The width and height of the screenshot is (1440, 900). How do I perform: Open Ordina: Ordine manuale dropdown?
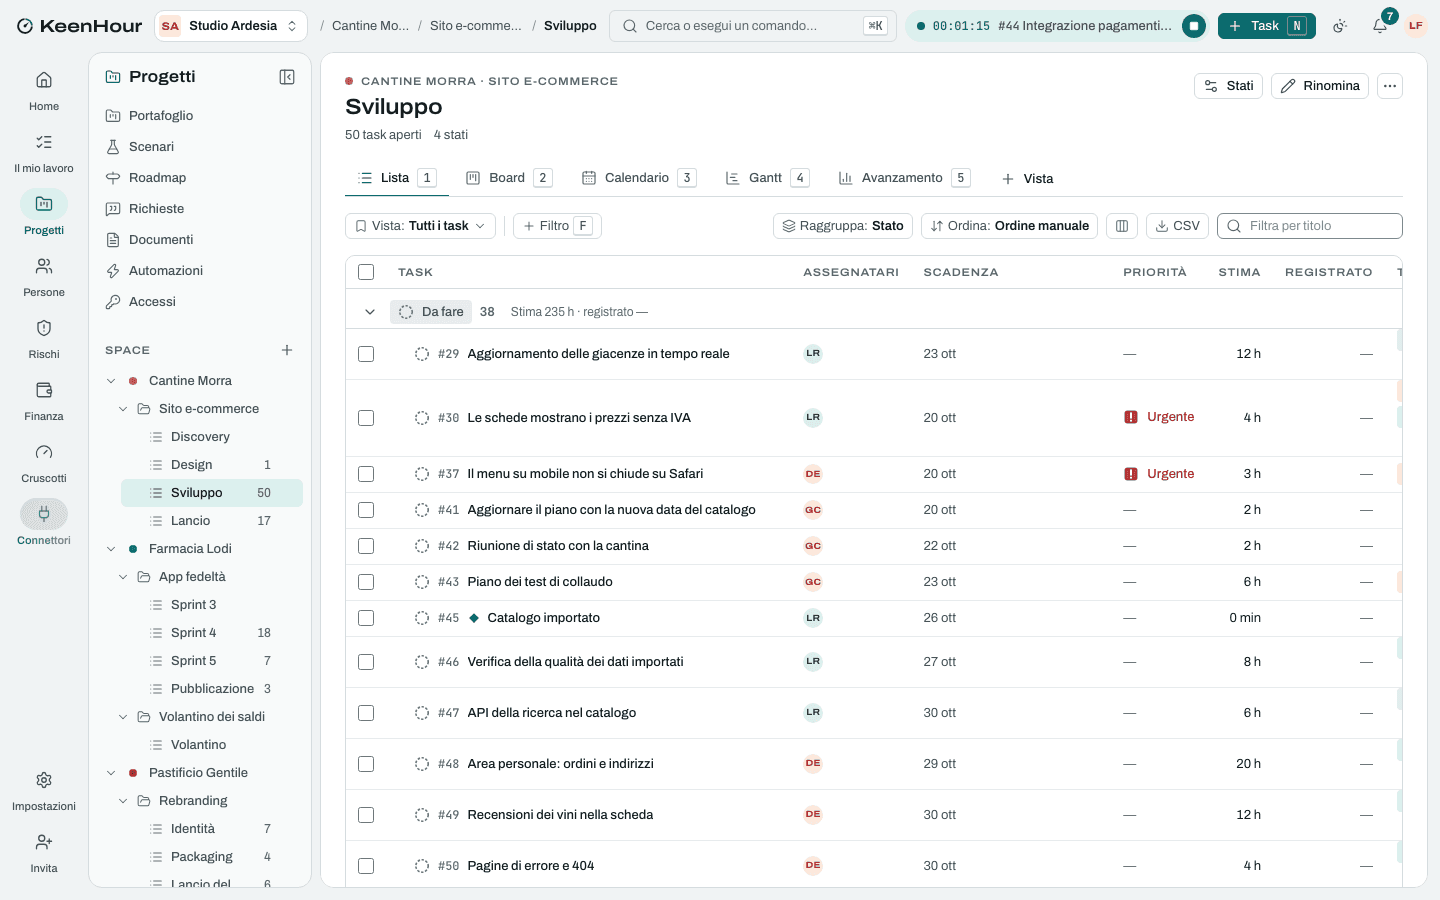(1009, 226)
